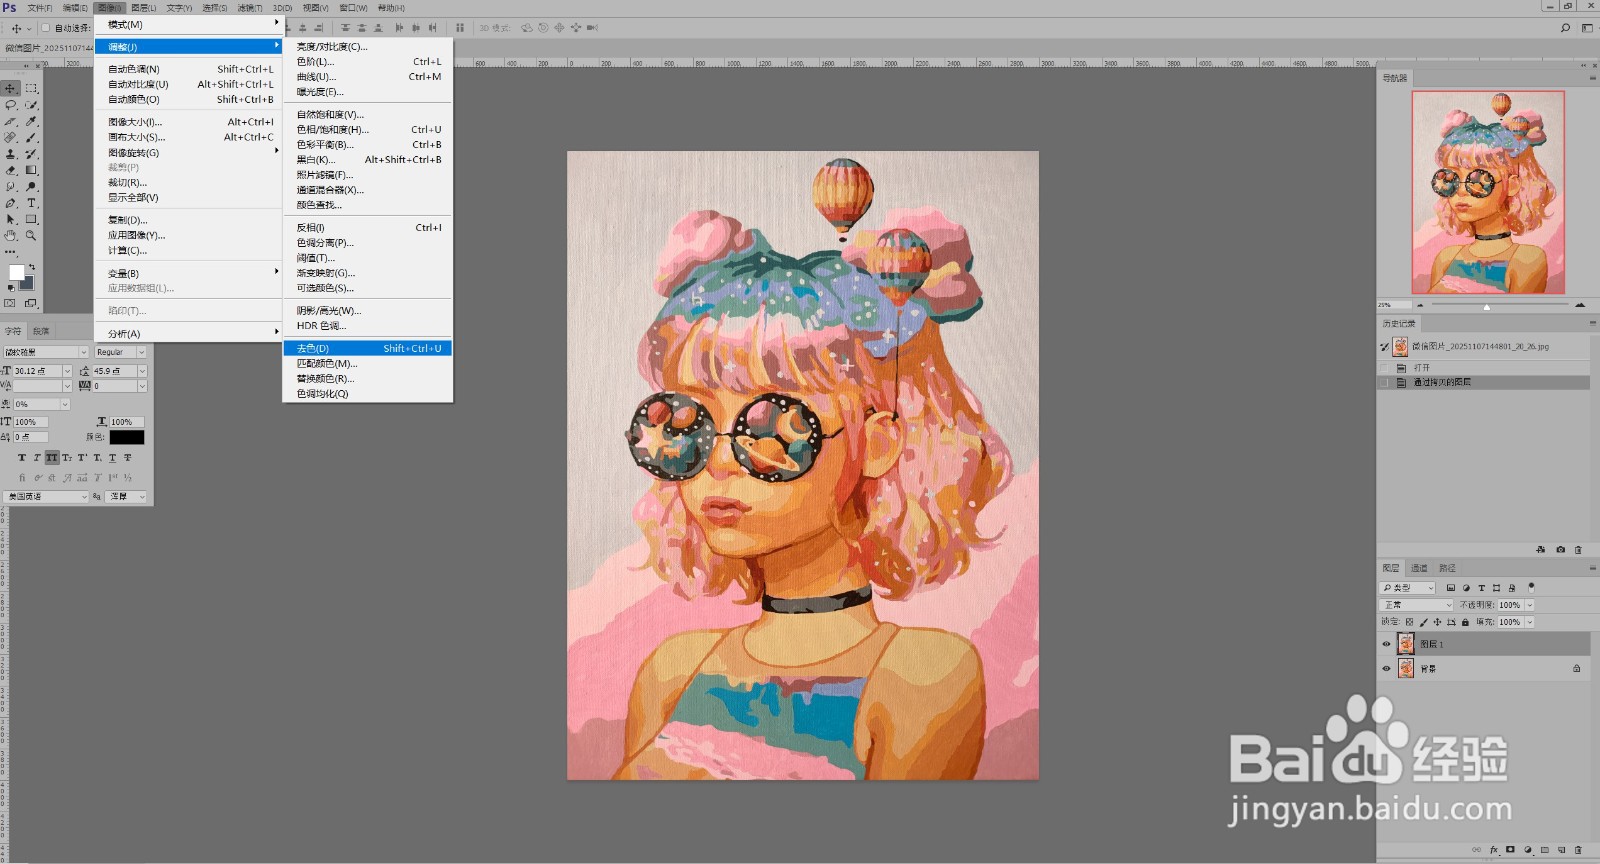Switch to the 路径 tab
Image resolution: width=1600 pixels, height=864 pixels.
(x=1447, y=568)
